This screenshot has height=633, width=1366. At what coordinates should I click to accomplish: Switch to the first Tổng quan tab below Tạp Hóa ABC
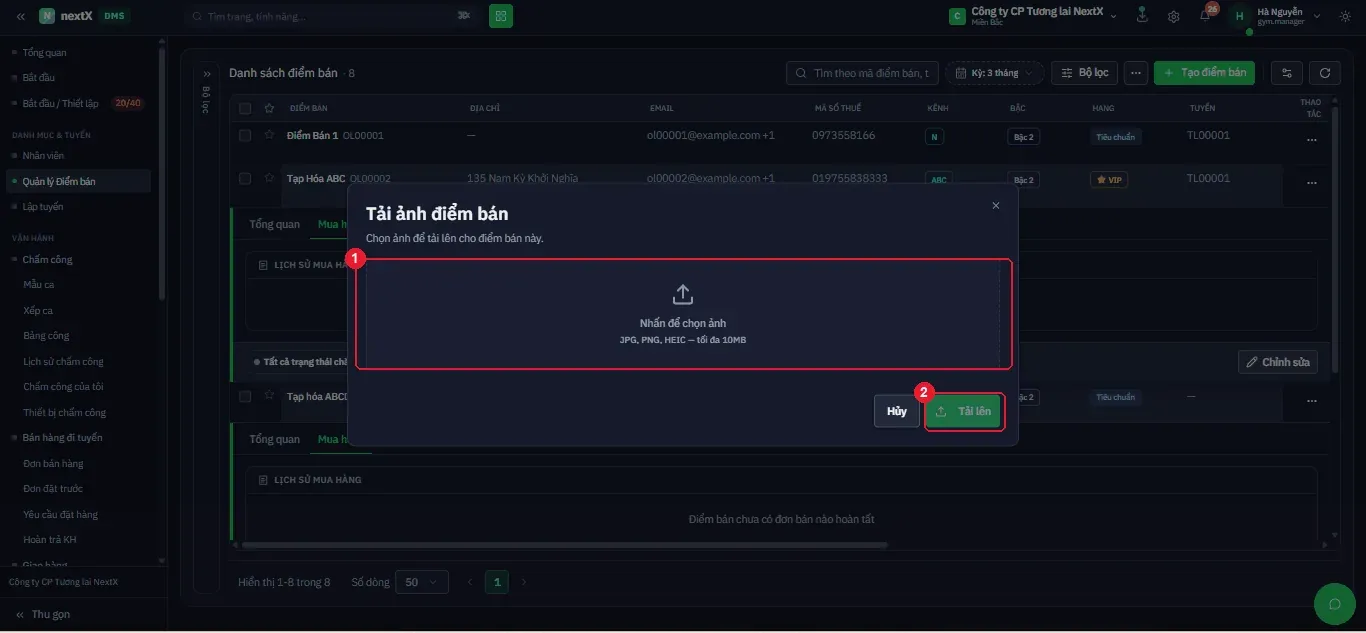(274, 224)
